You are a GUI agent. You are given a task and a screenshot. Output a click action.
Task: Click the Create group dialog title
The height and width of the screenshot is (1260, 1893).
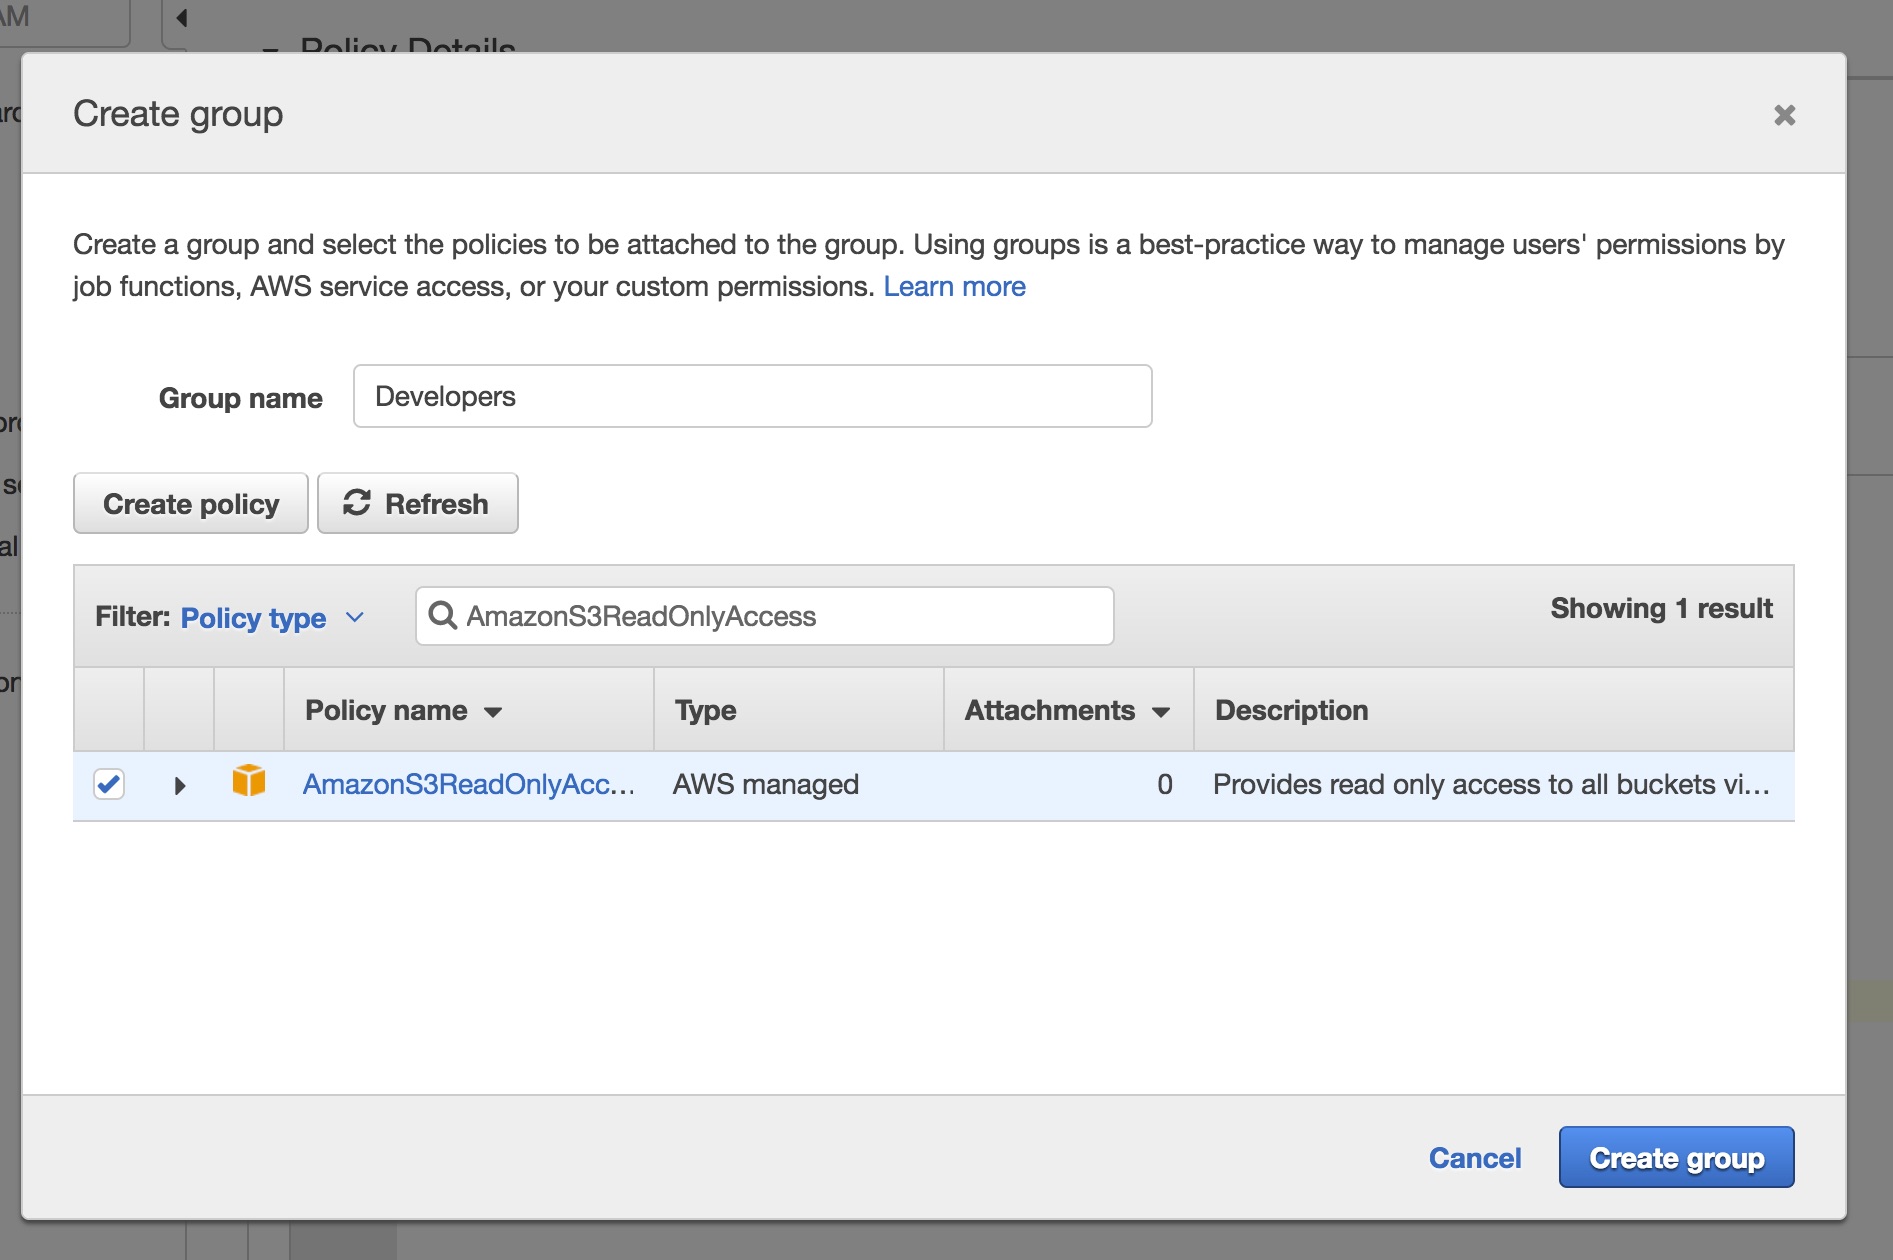click(178, 114)
